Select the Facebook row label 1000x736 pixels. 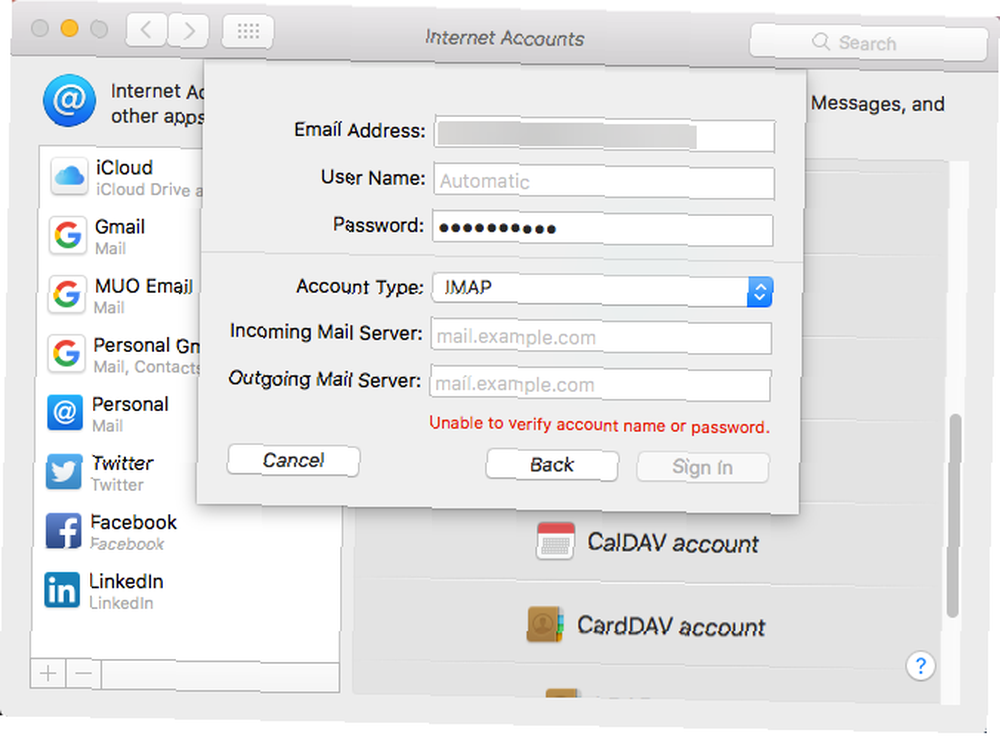133,522
